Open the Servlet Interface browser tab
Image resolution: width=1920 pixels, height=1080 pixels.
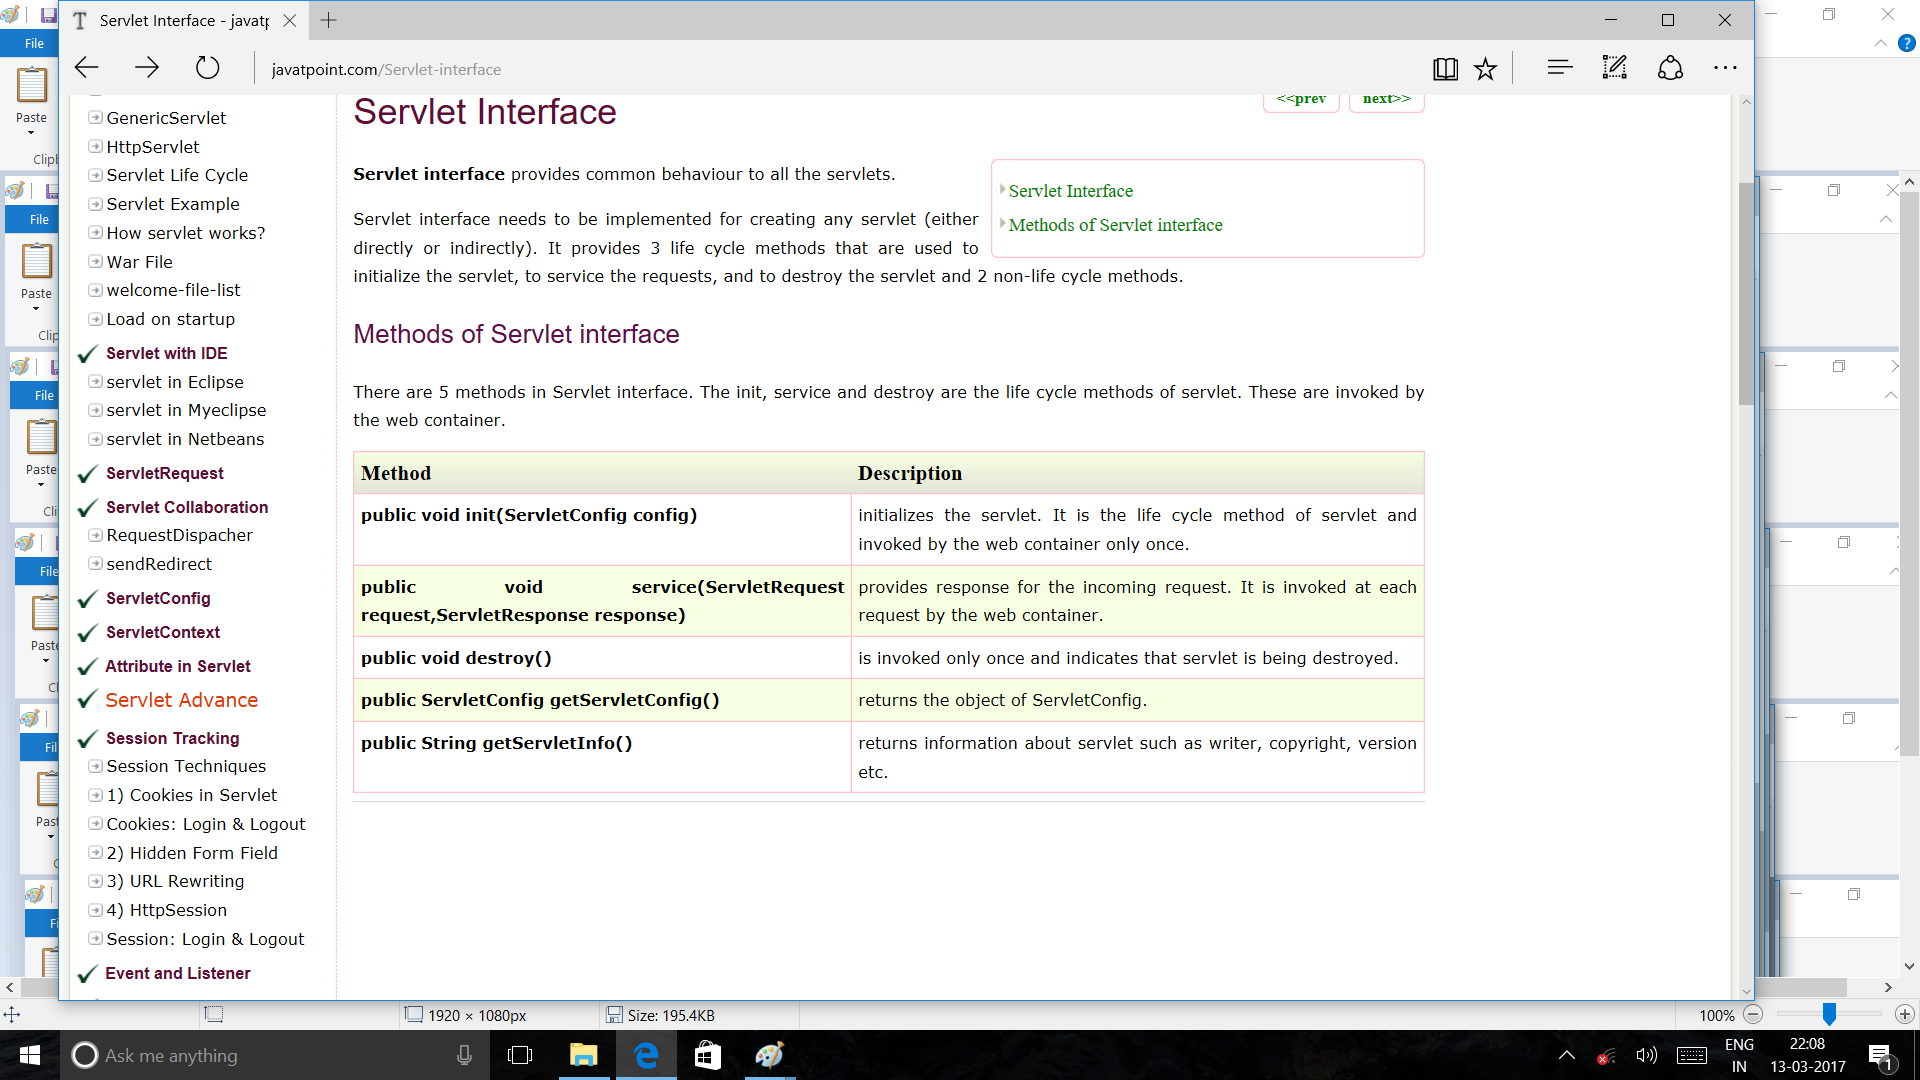click(180, 20)
